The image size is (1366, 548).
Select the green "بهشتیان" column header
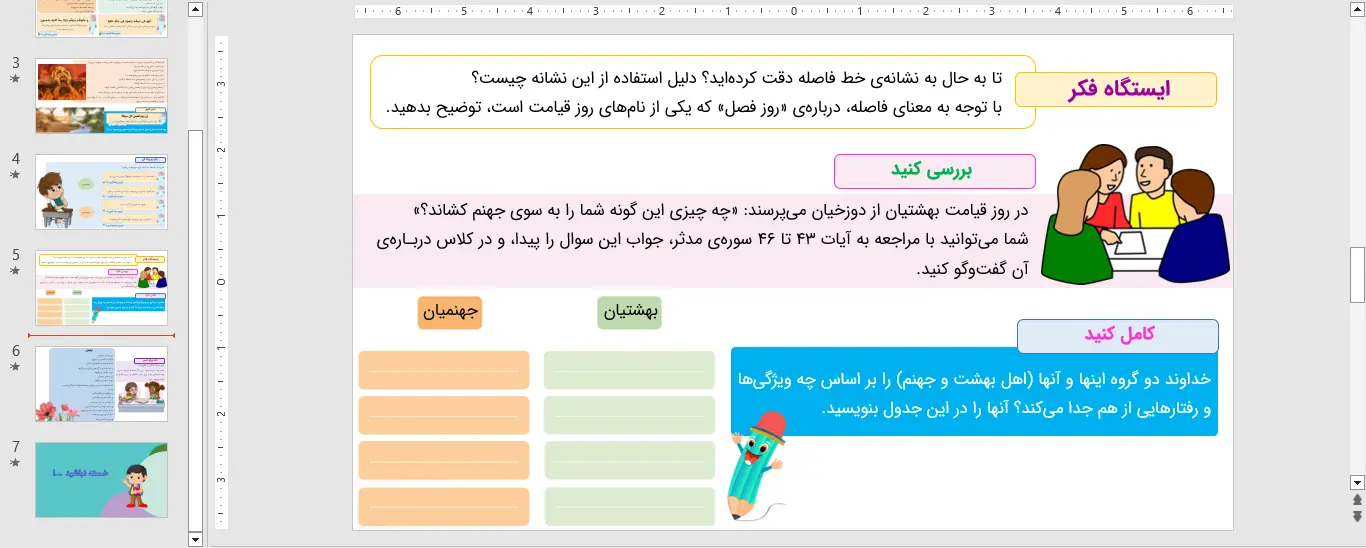coord(629,312)
